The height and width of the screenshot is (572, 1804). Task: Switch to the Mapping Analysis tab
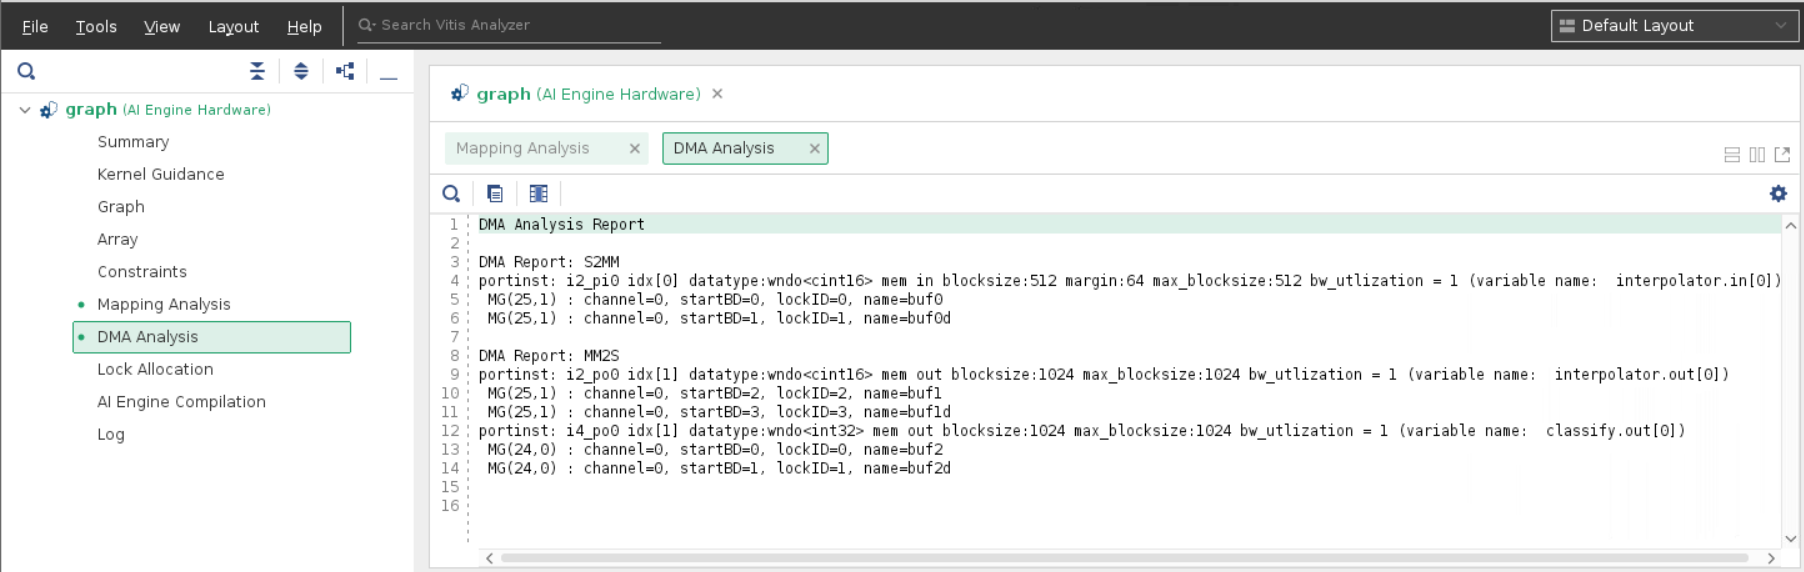point(522,148)
